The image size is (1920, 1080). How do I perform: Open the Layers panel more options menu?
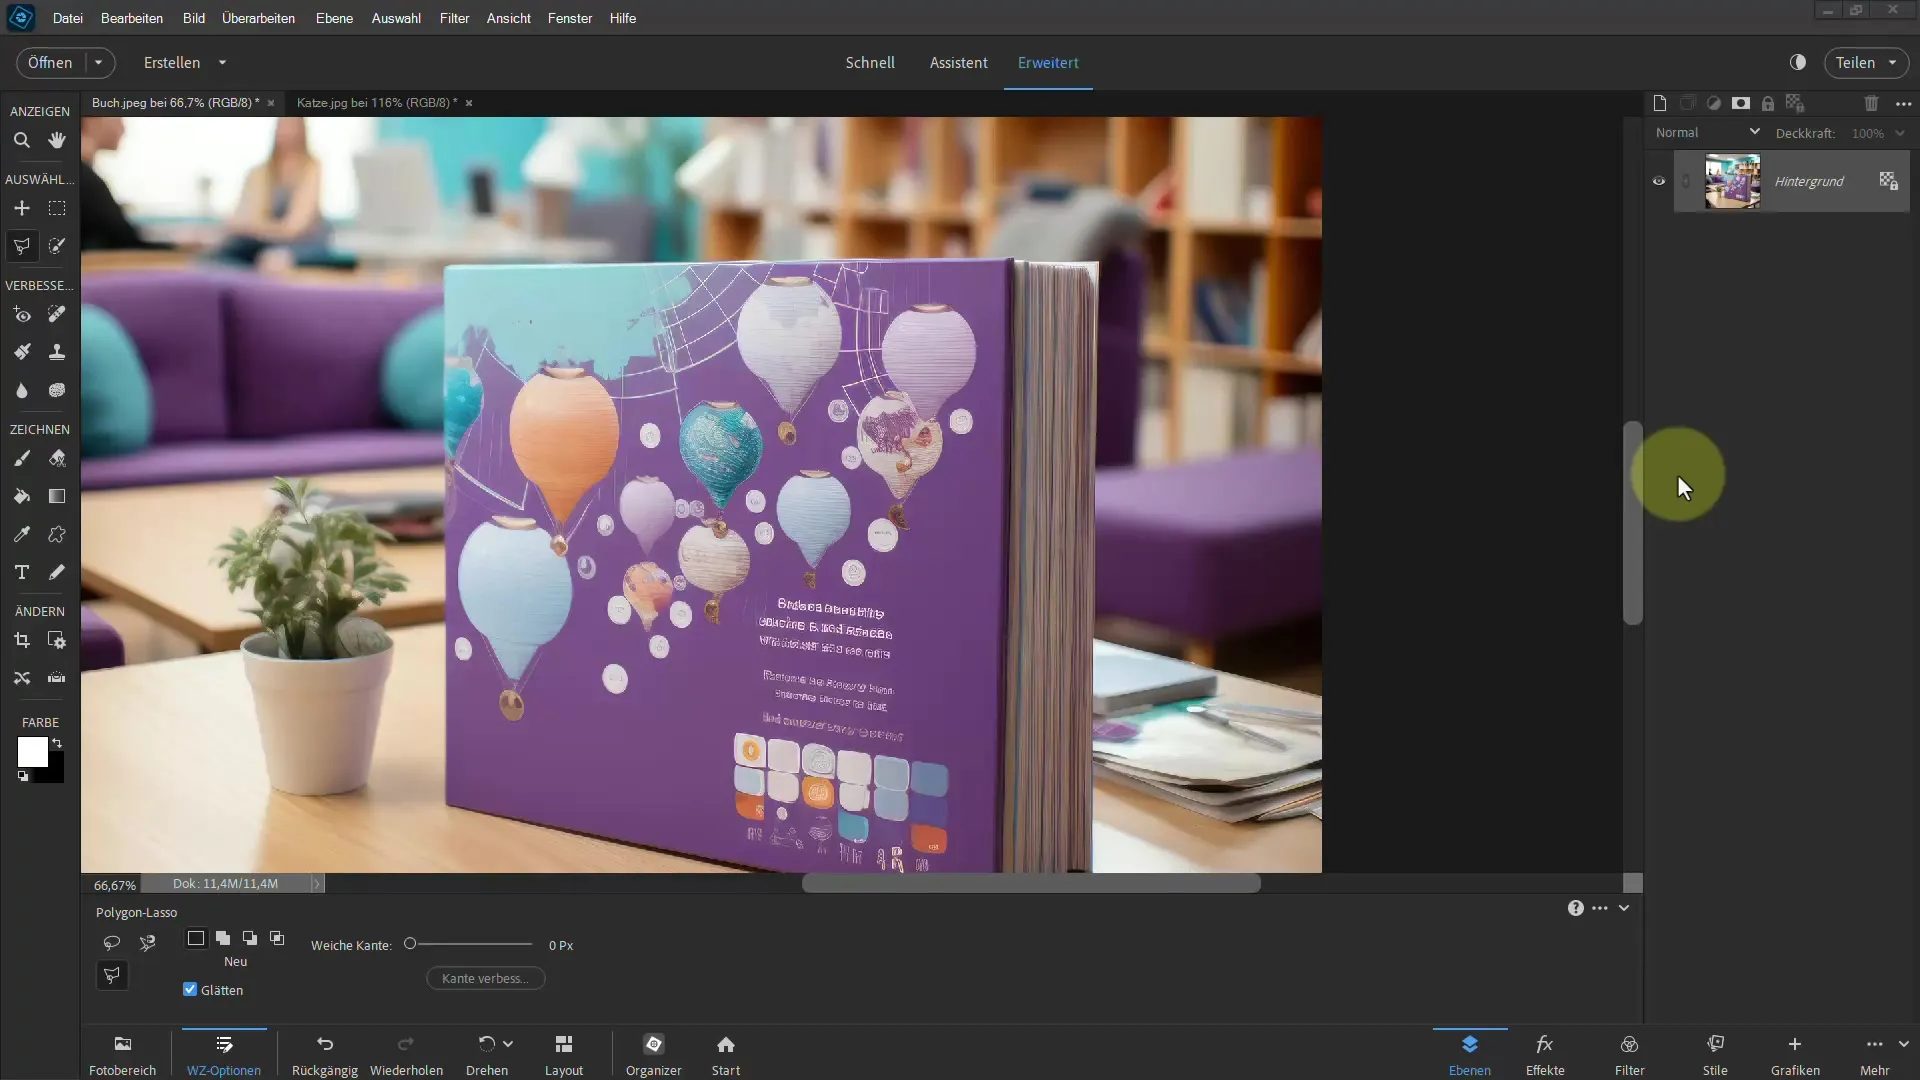1904,103
